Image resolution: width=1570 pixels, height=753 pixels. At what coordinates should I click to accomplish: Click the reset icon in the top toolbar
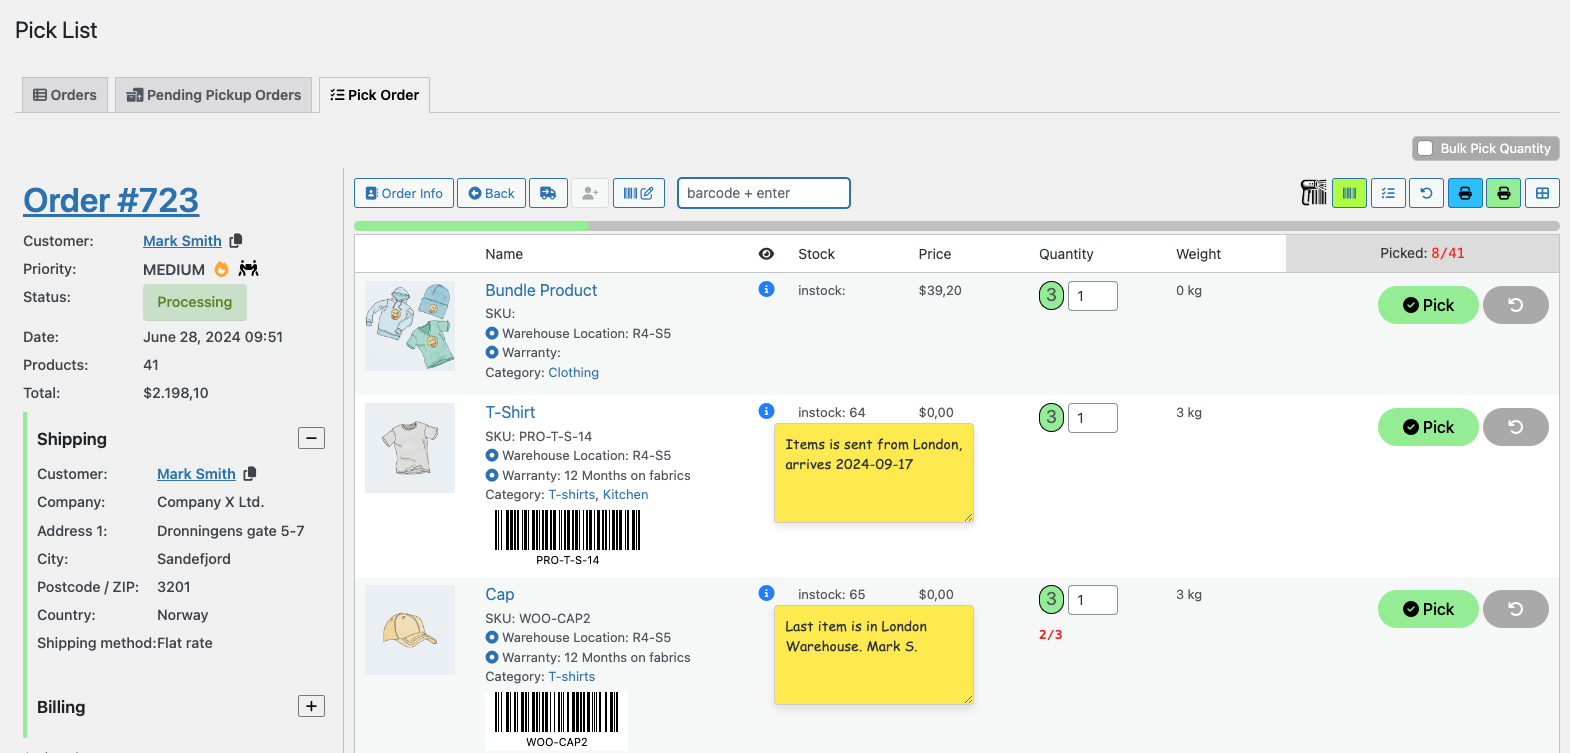click(x=1426, y=193)
